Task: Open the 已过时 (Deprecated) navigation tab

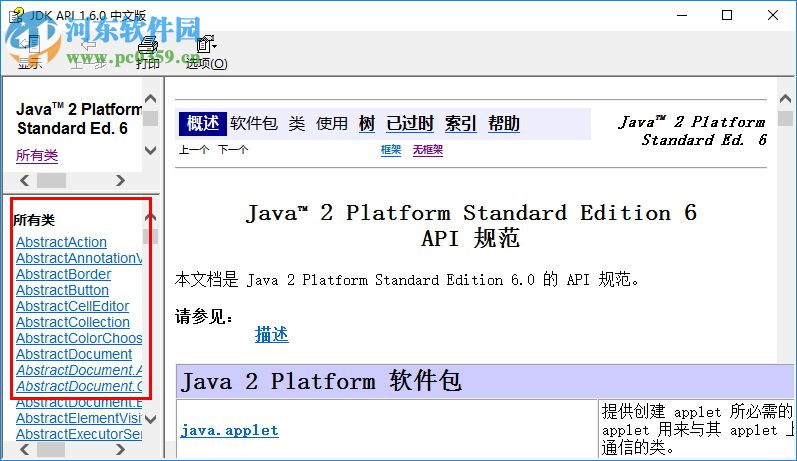Action: click(410, 124)
